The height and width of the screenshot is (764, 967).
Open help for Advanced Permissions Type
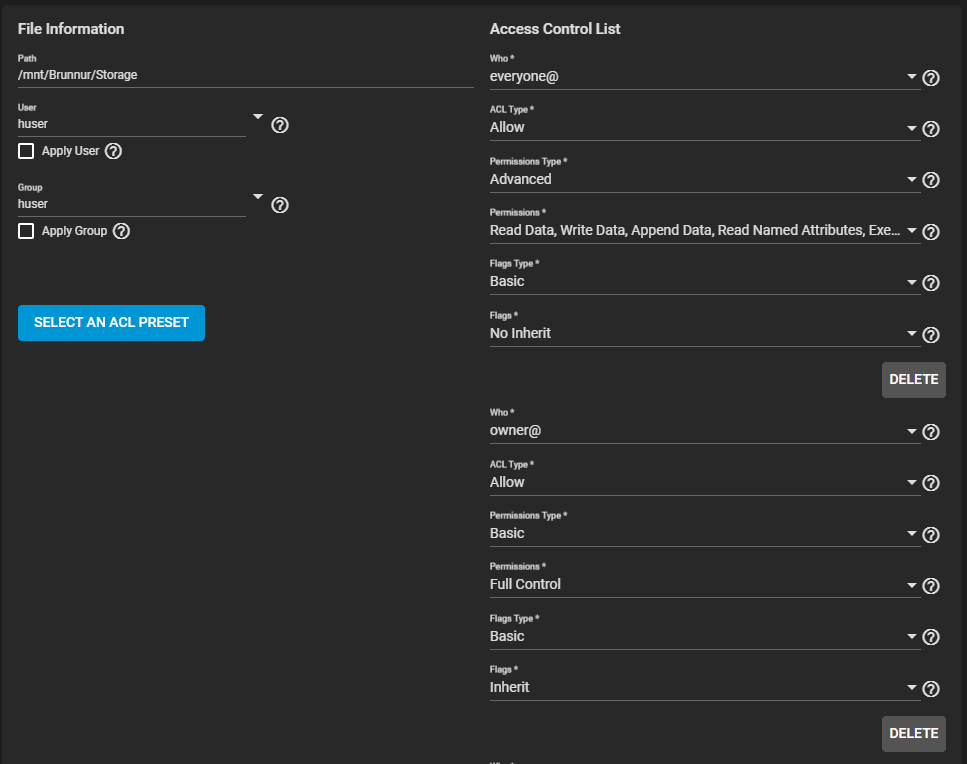point(931,180)
